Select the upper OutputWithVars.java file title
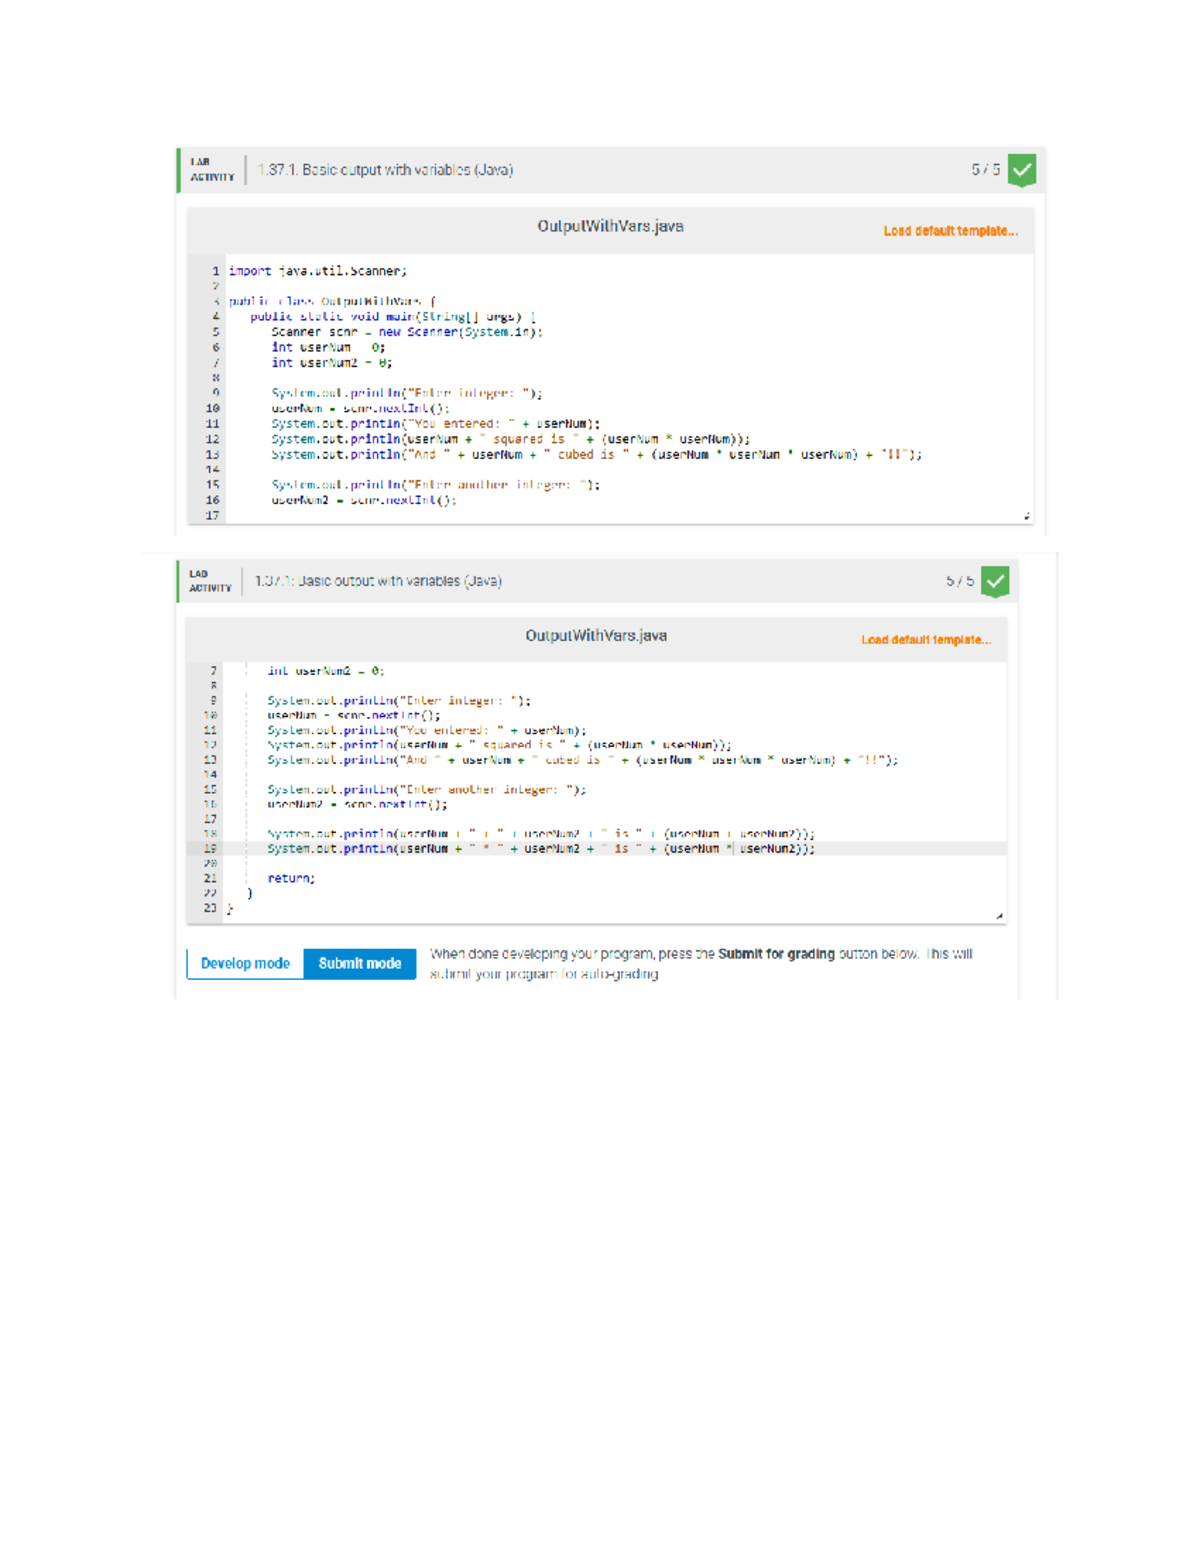The image size is (1200, 1553). click(x=610, y=226)
